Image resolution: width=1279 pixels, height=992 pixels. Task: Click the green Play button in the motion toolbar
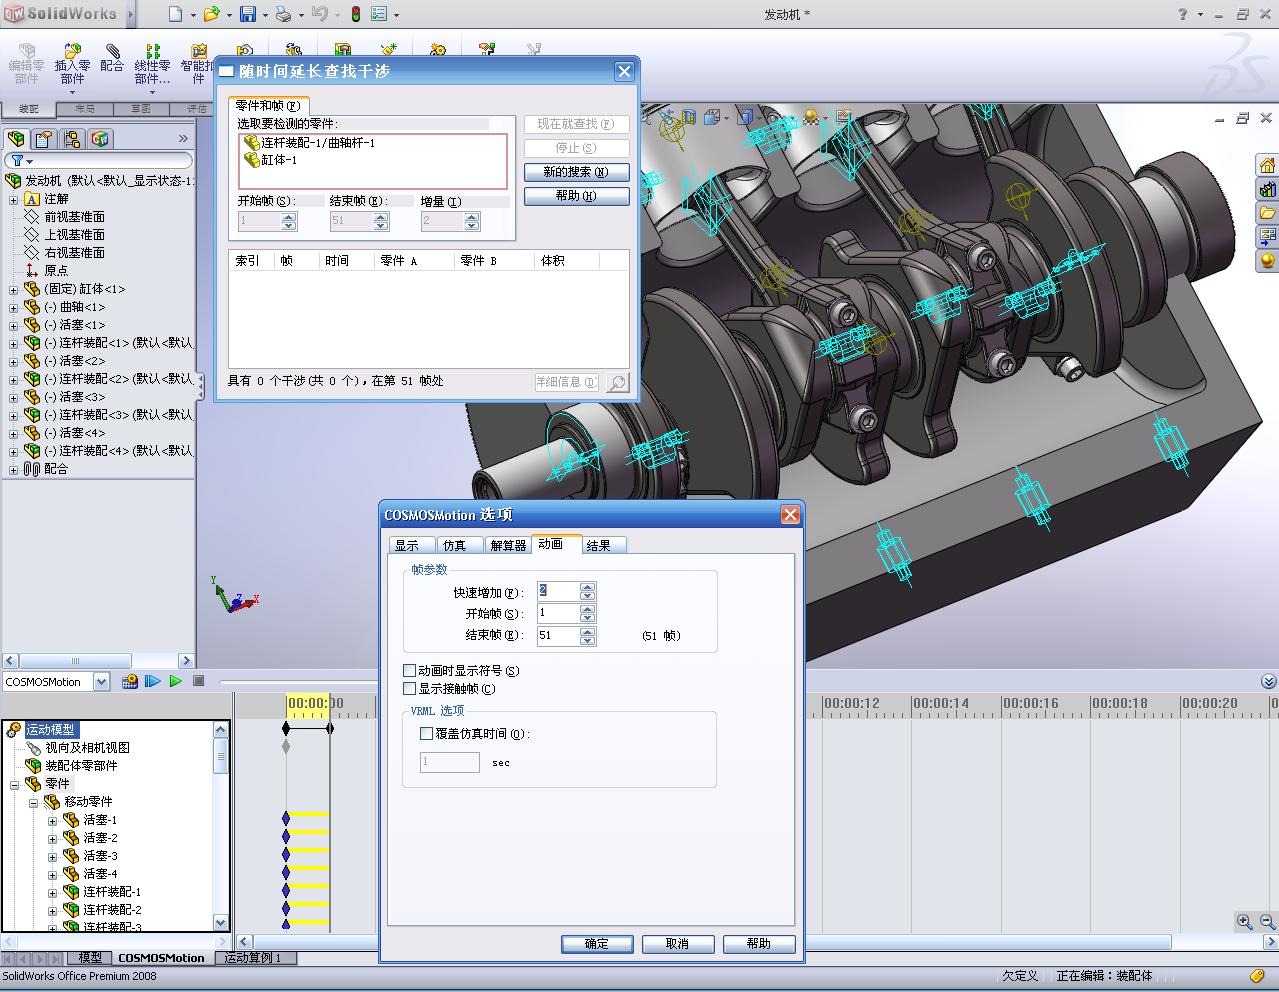(x=176, y=681)
